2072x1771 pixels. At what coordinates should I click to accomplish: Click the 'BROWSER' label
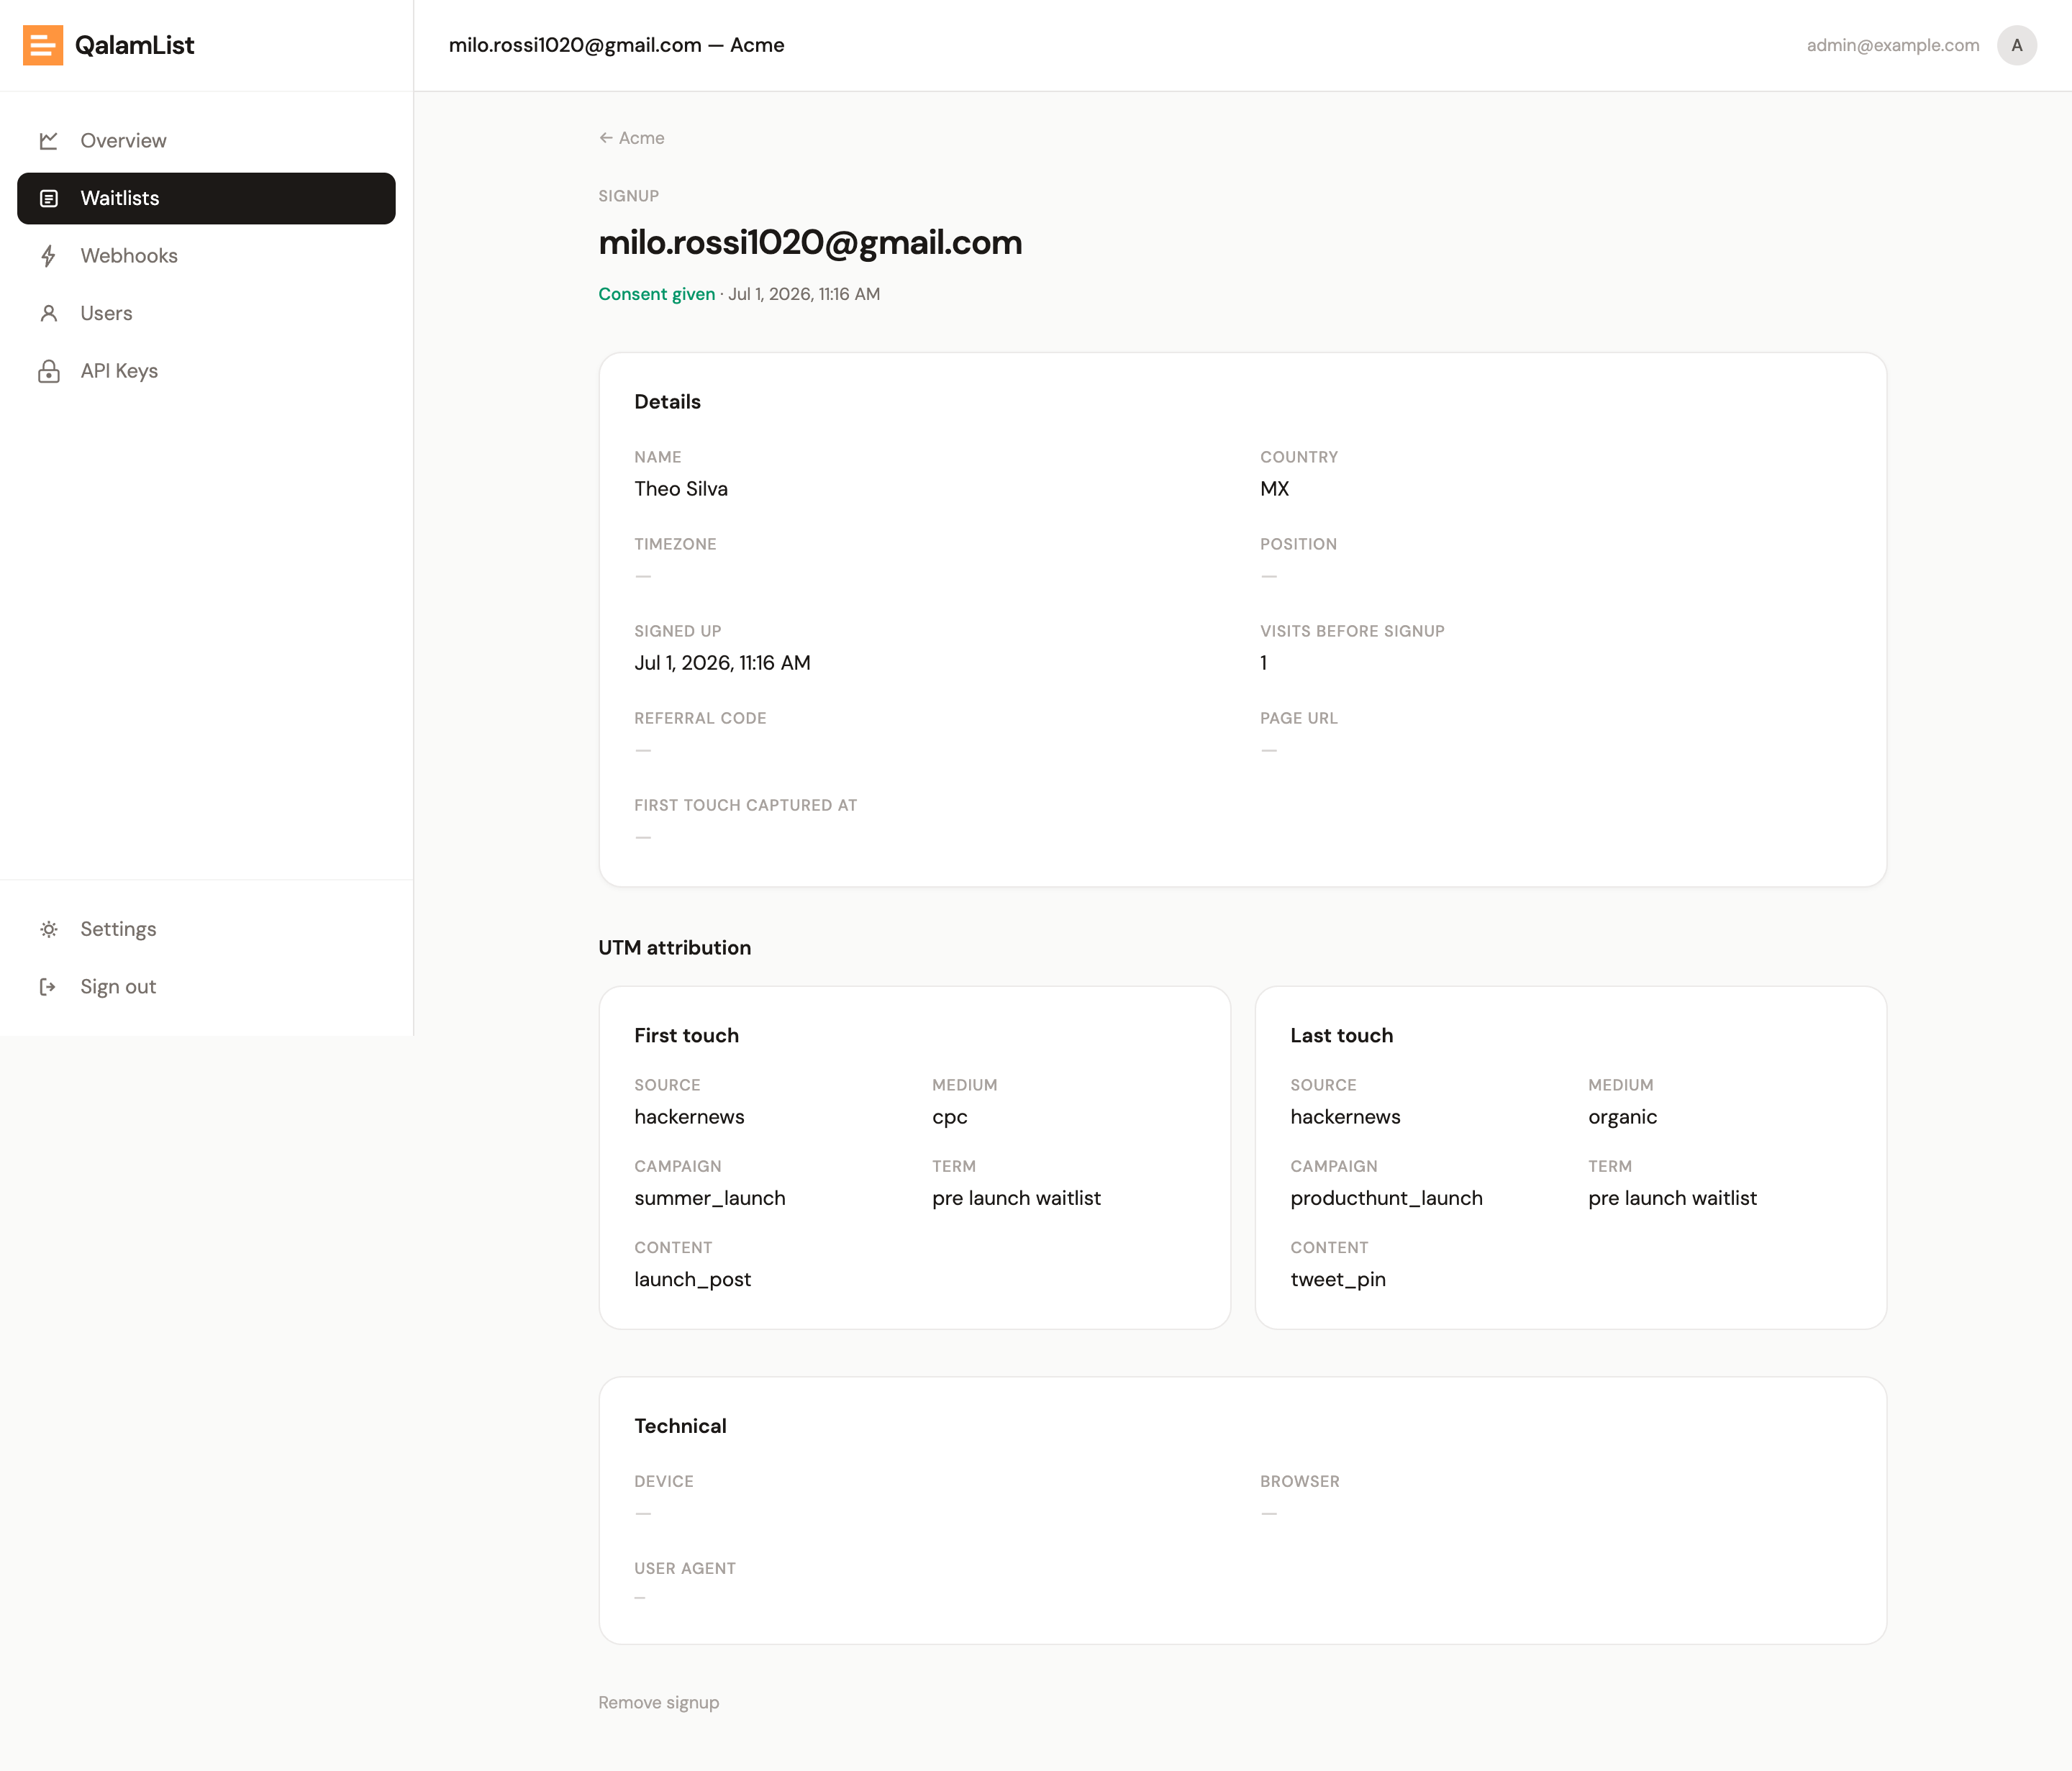1300,1482
